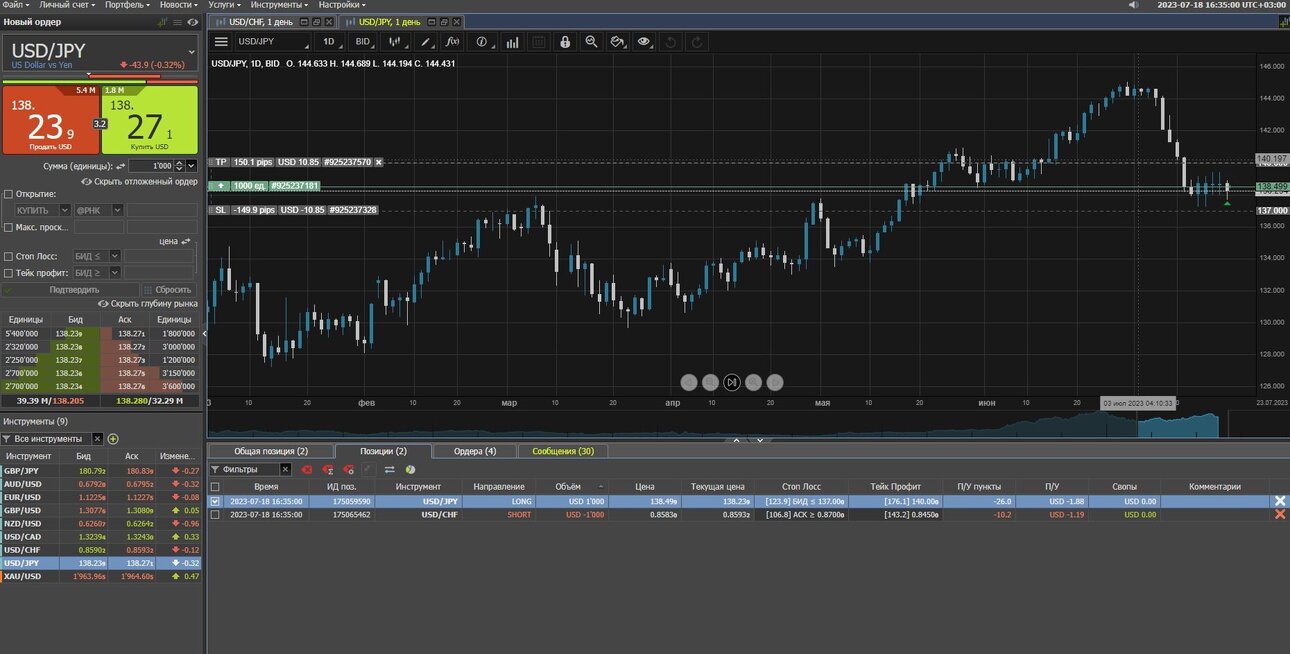This screenshot has height=654, width=1290.
Task: Open the chart hamburger menu
Action: pos(221,42)
